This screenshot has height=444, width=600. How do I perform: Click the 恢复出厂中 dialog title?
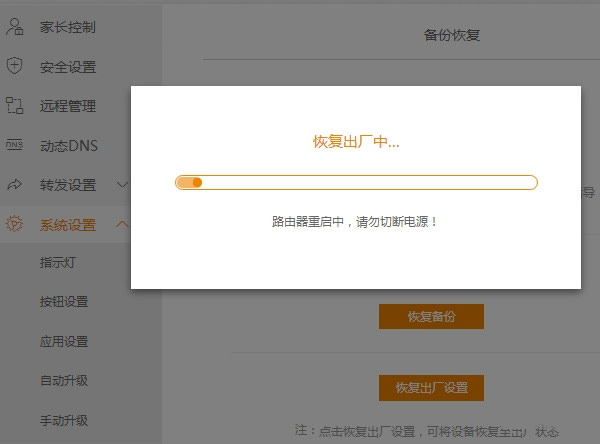pos(356,142)
